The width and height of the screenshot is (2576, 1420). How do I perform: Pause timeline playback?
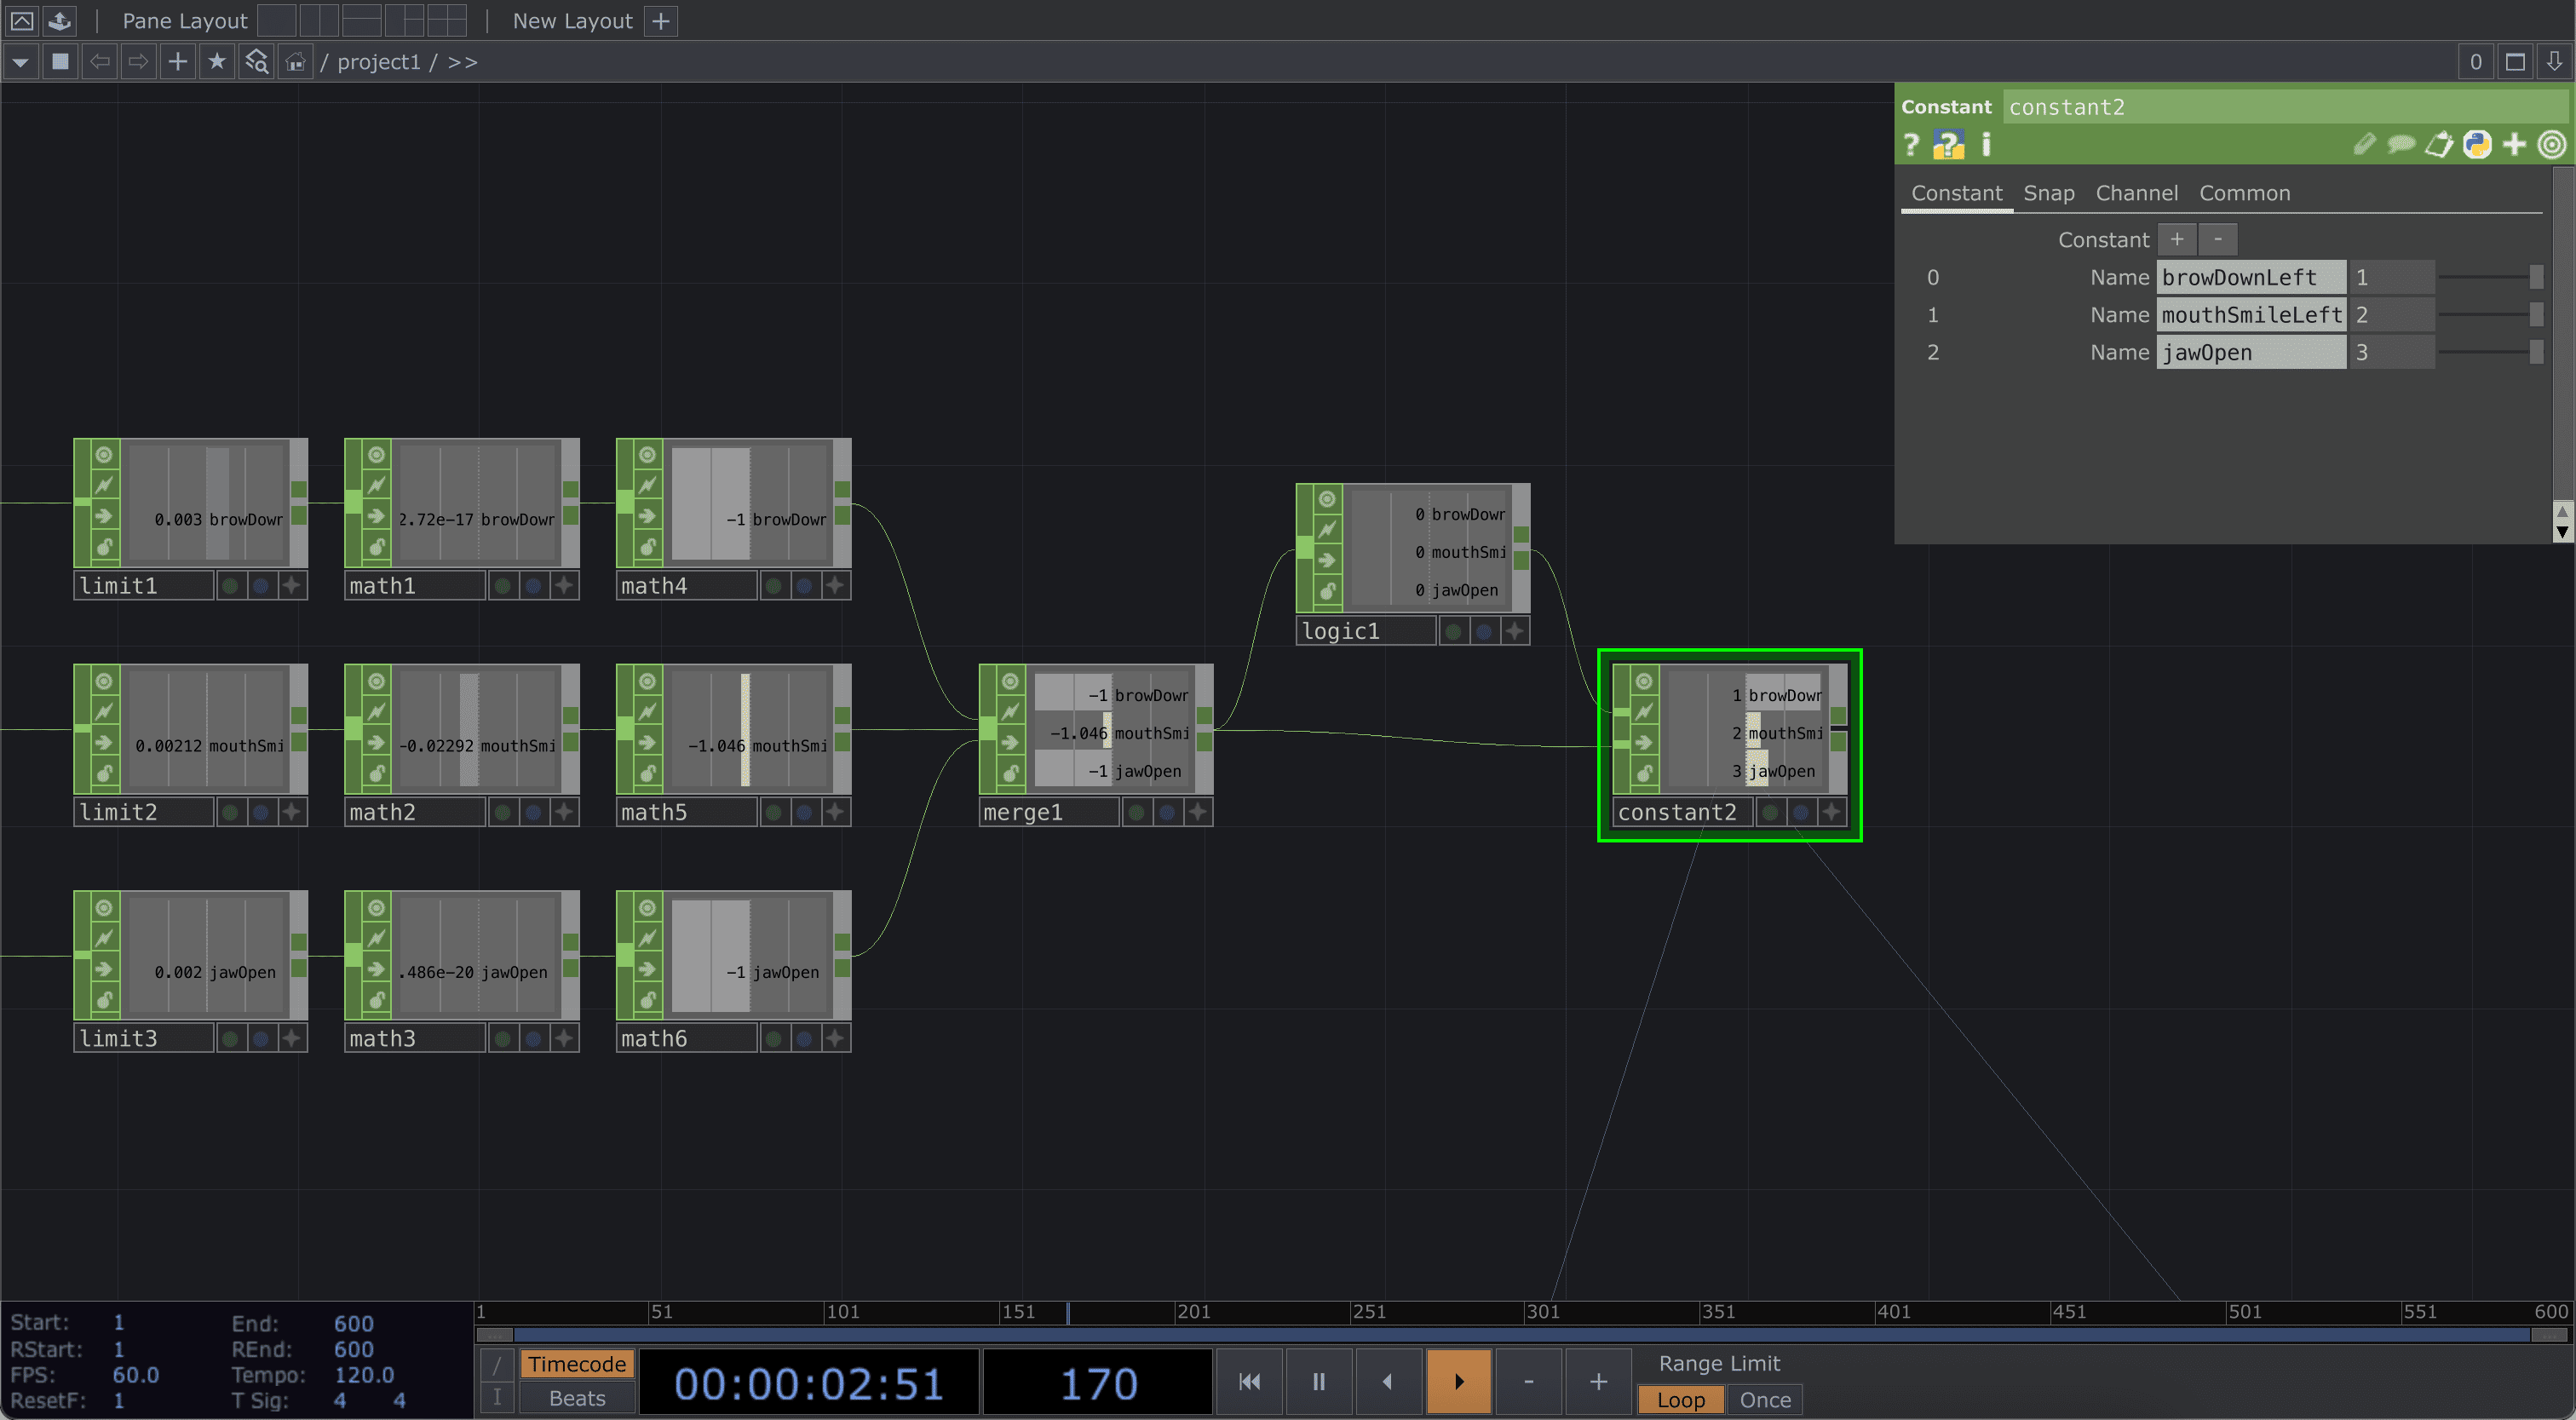1318,1381
